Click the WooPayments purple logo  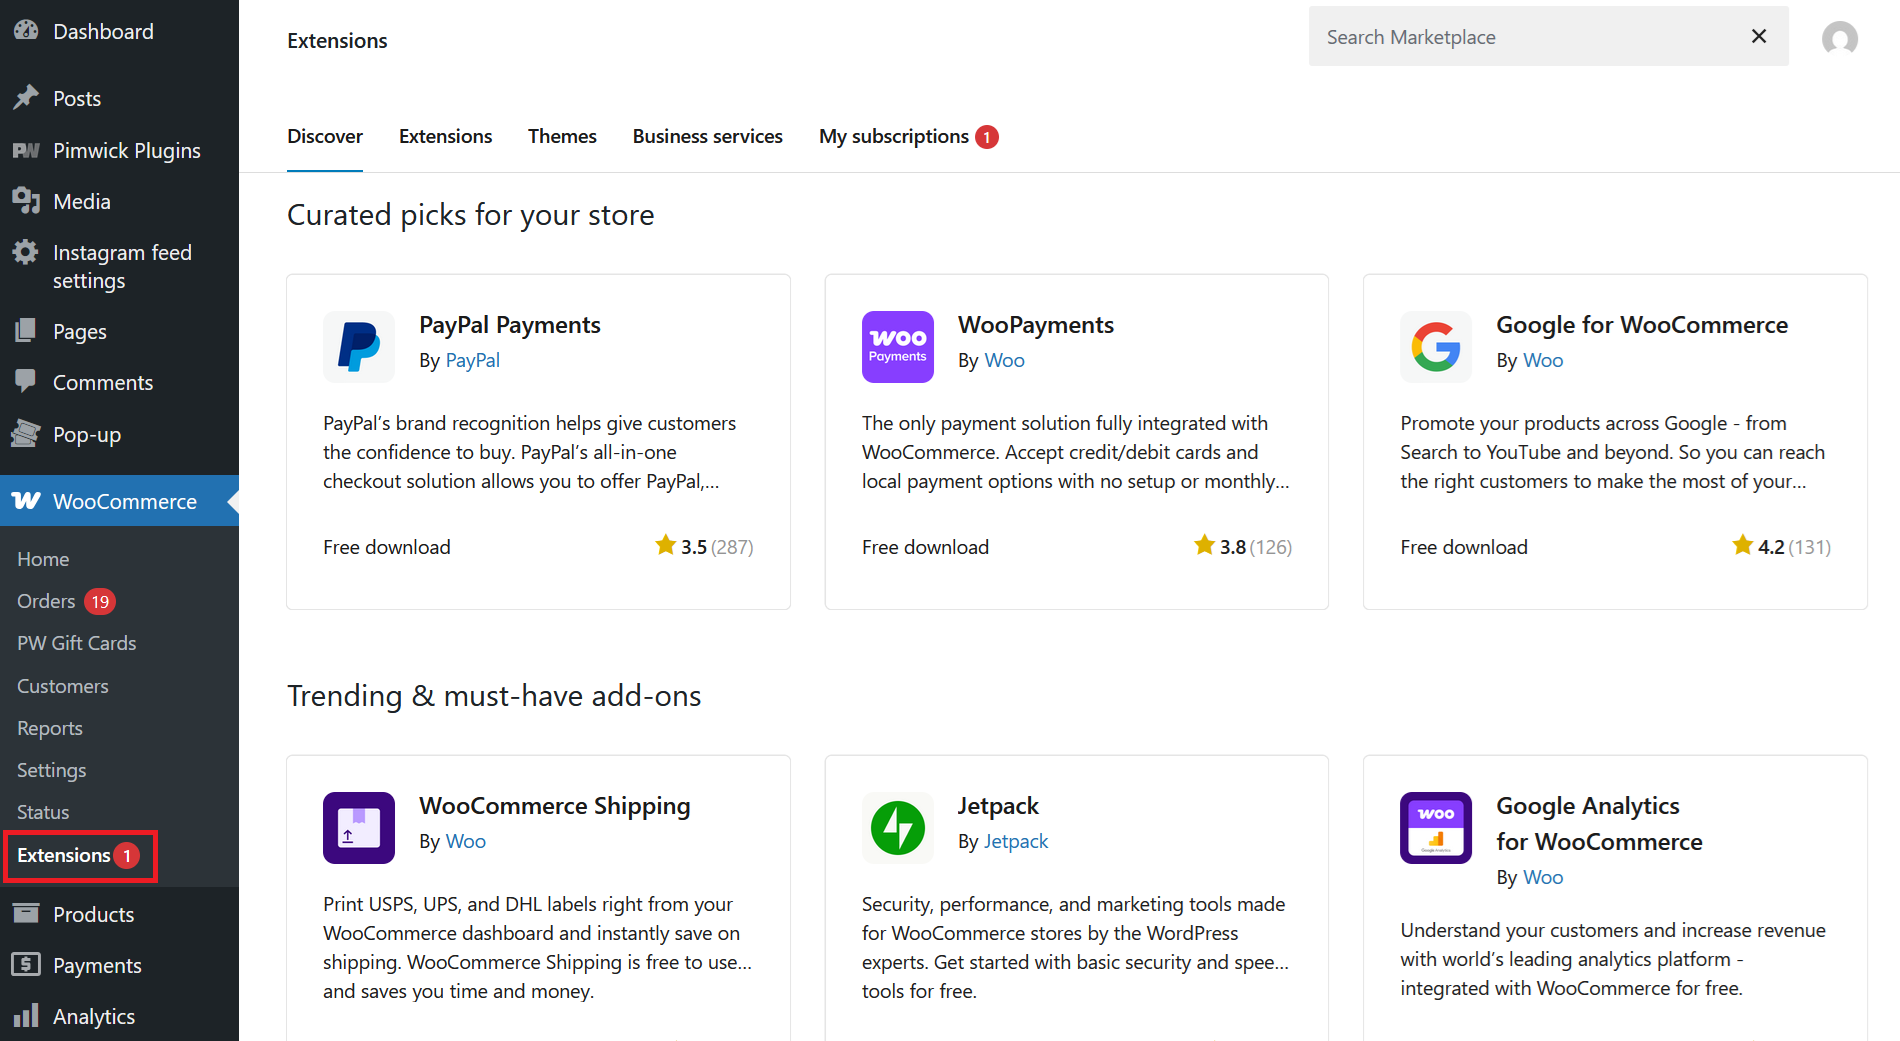click(x=897, y=347)
